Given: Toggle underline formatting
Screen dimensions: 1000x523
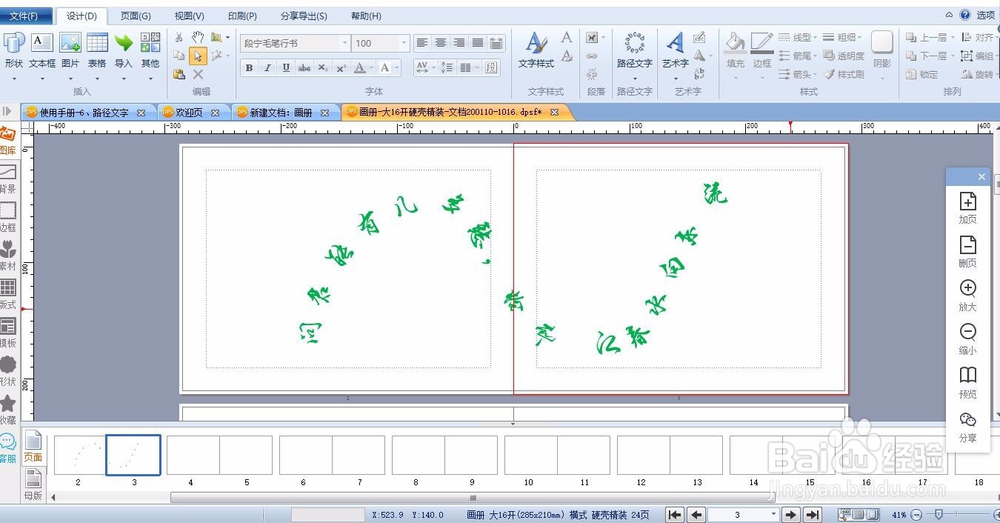Looking at the screenshot, I should (286, 68).
